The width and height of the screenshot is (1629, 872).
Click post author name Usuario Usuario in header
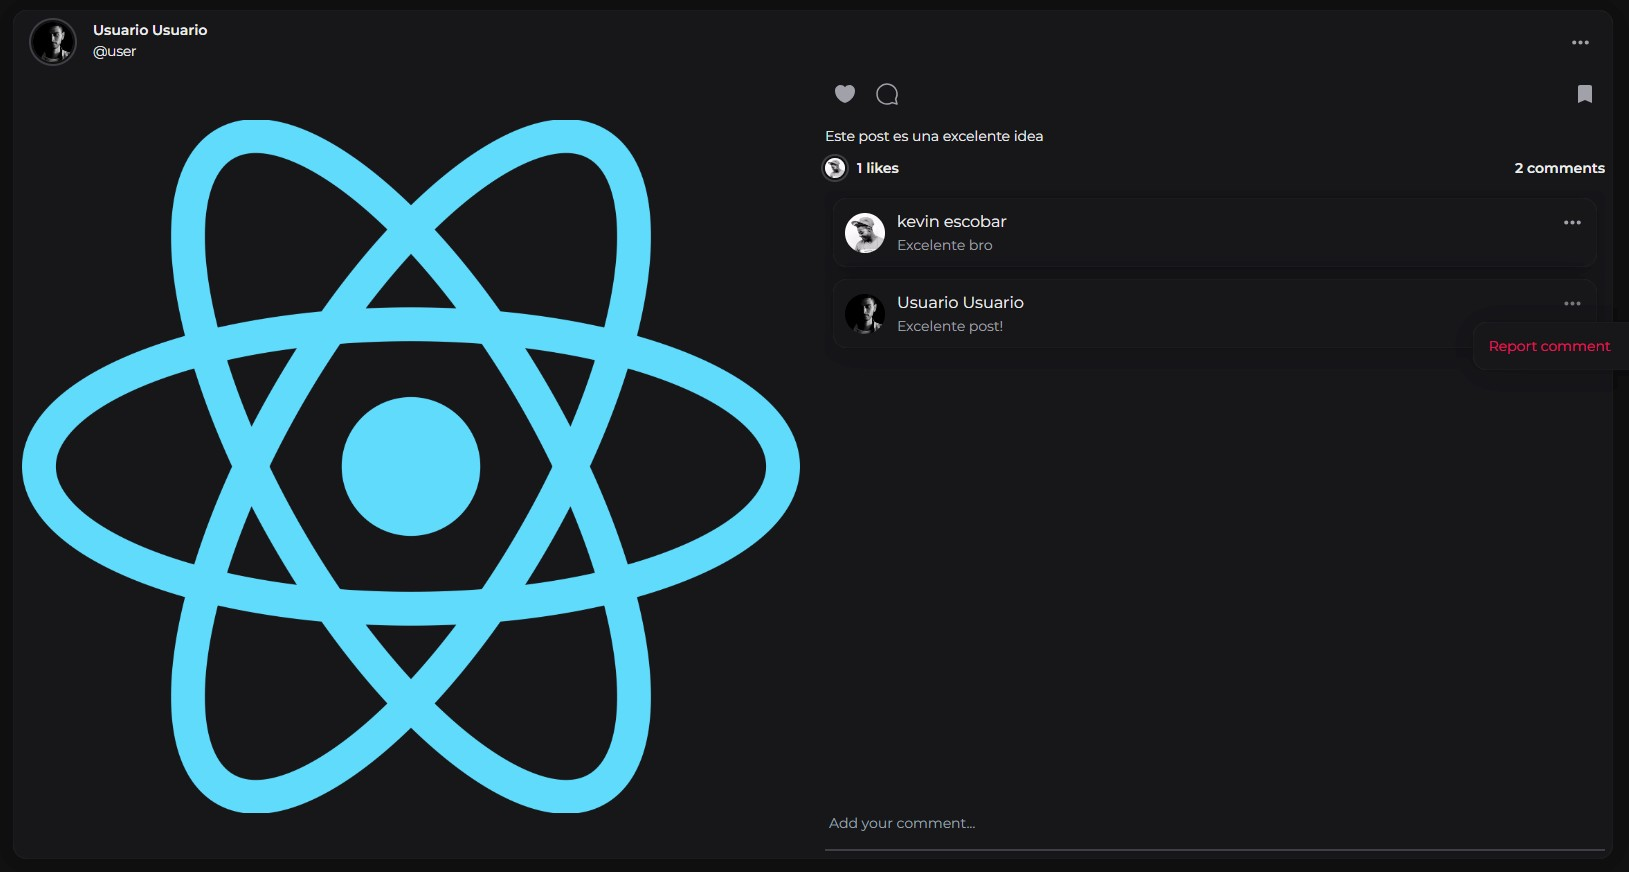(150, 30)
